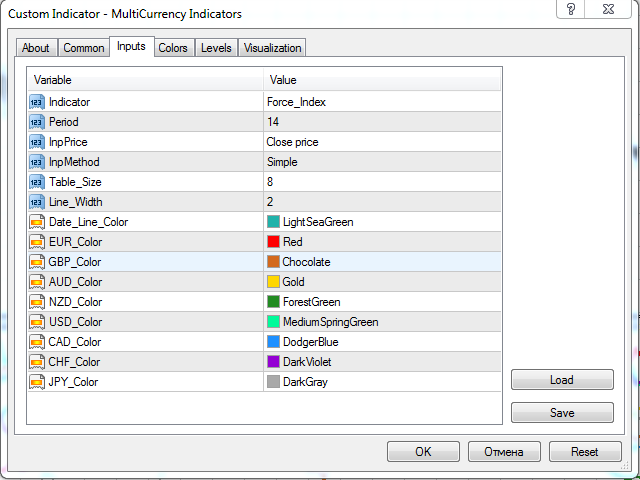640x480 pixels.
Task: Click the Gold swatch for AUD_Color
Action: (x=273, y=282)
